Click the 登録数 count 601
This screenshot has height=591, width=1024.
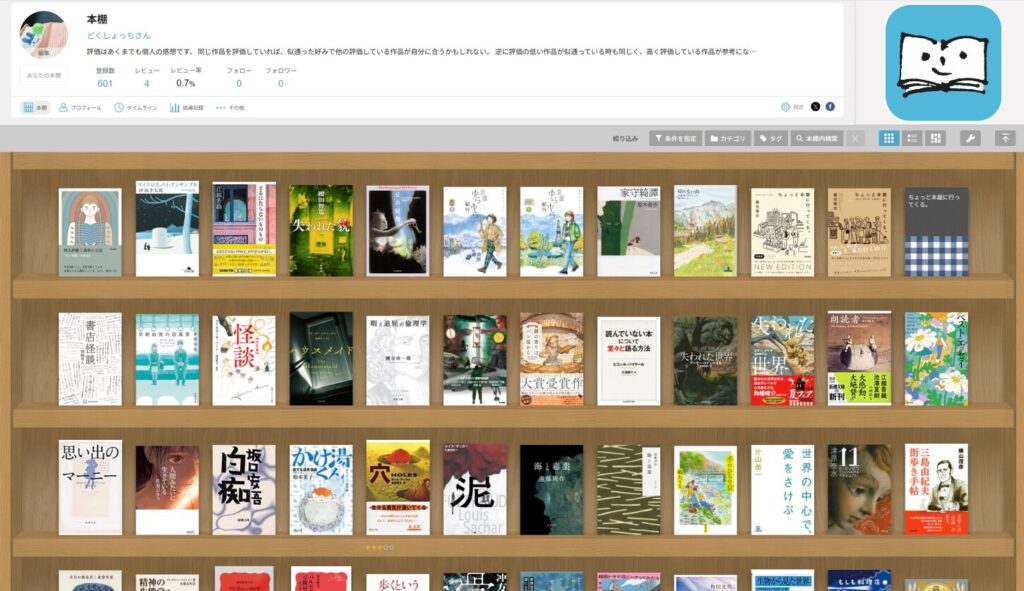pos(105,84)
